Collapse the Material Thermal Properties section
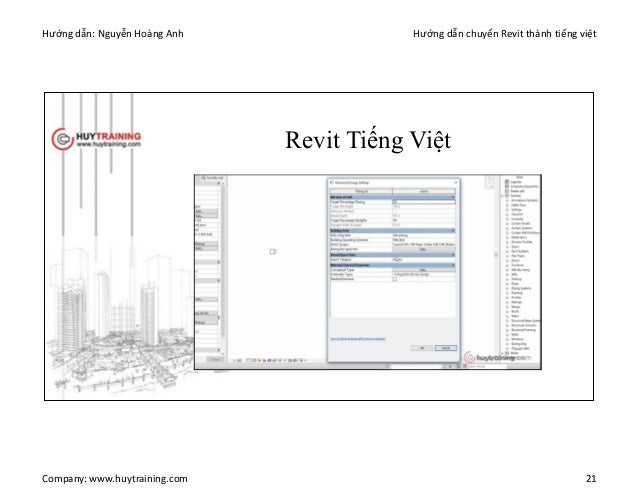The image size is (638, 493). (453, 265)
